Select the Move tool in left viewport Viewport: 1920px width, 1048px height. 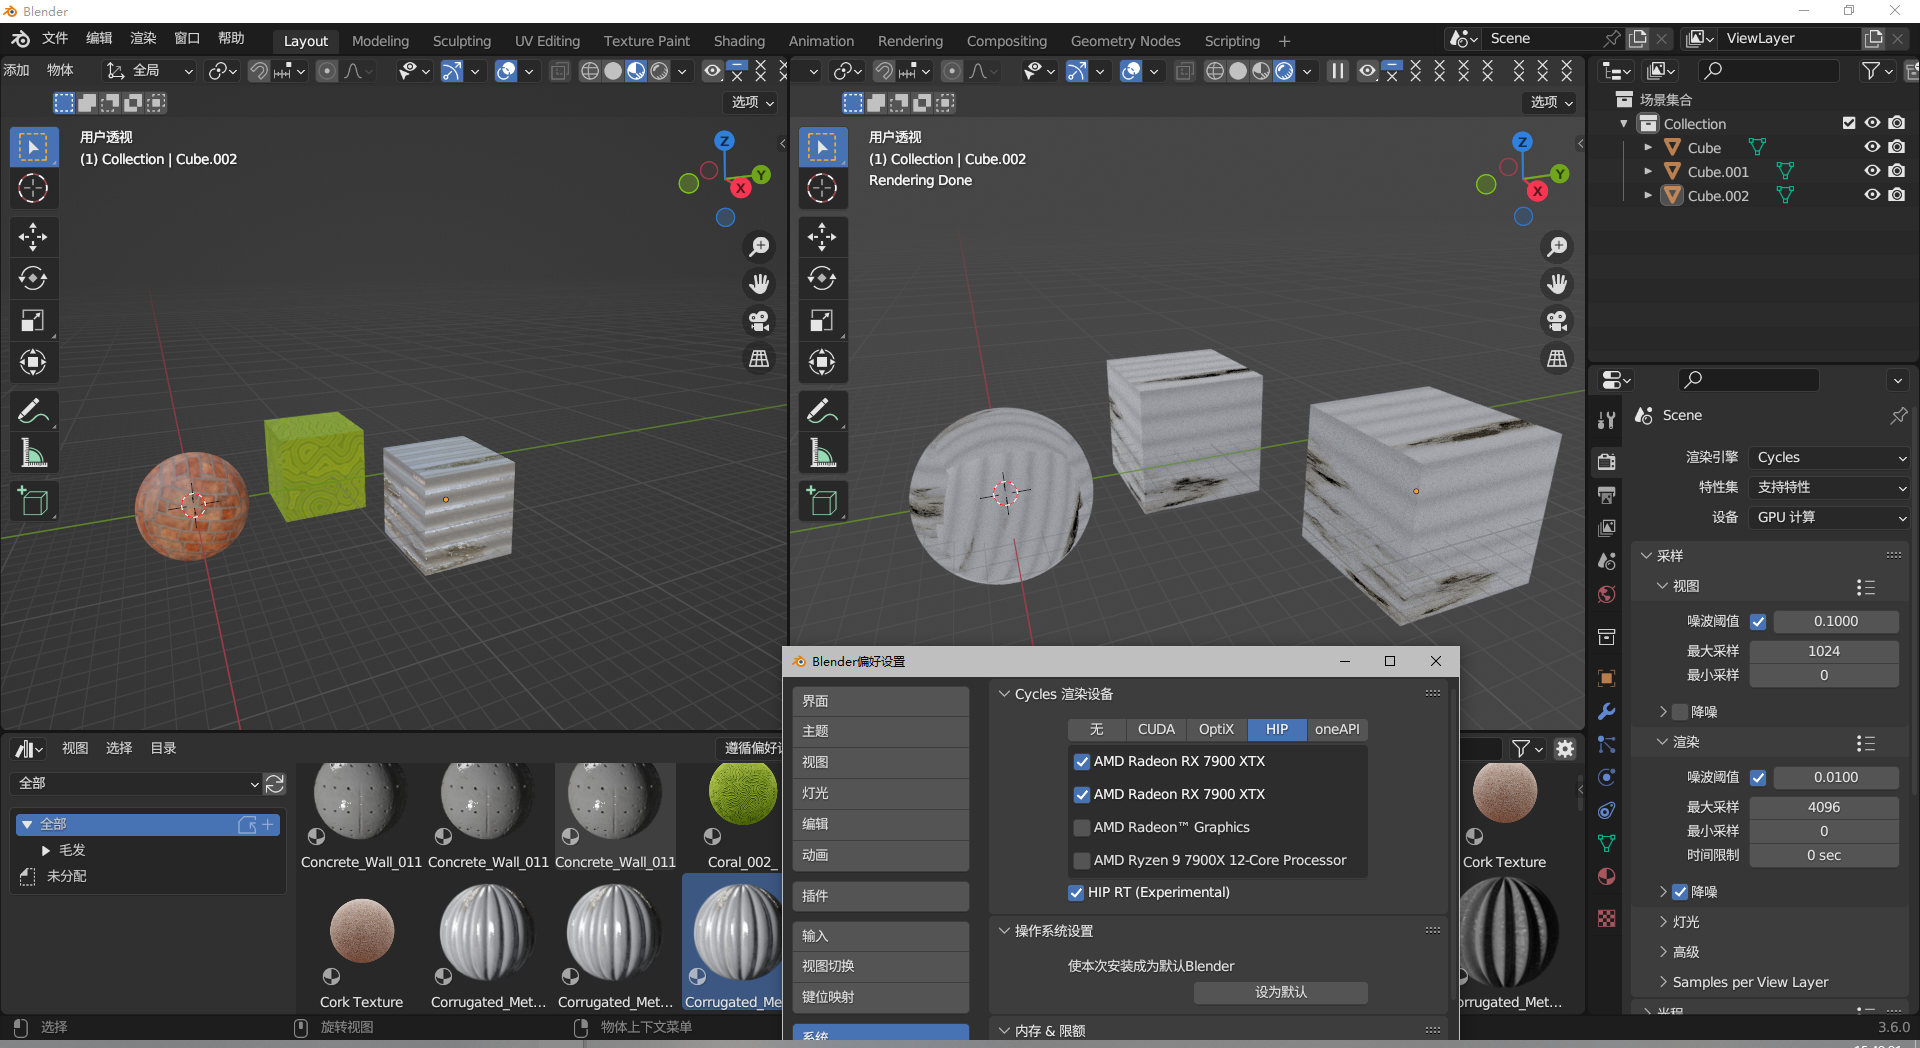[x=33, y=237]
